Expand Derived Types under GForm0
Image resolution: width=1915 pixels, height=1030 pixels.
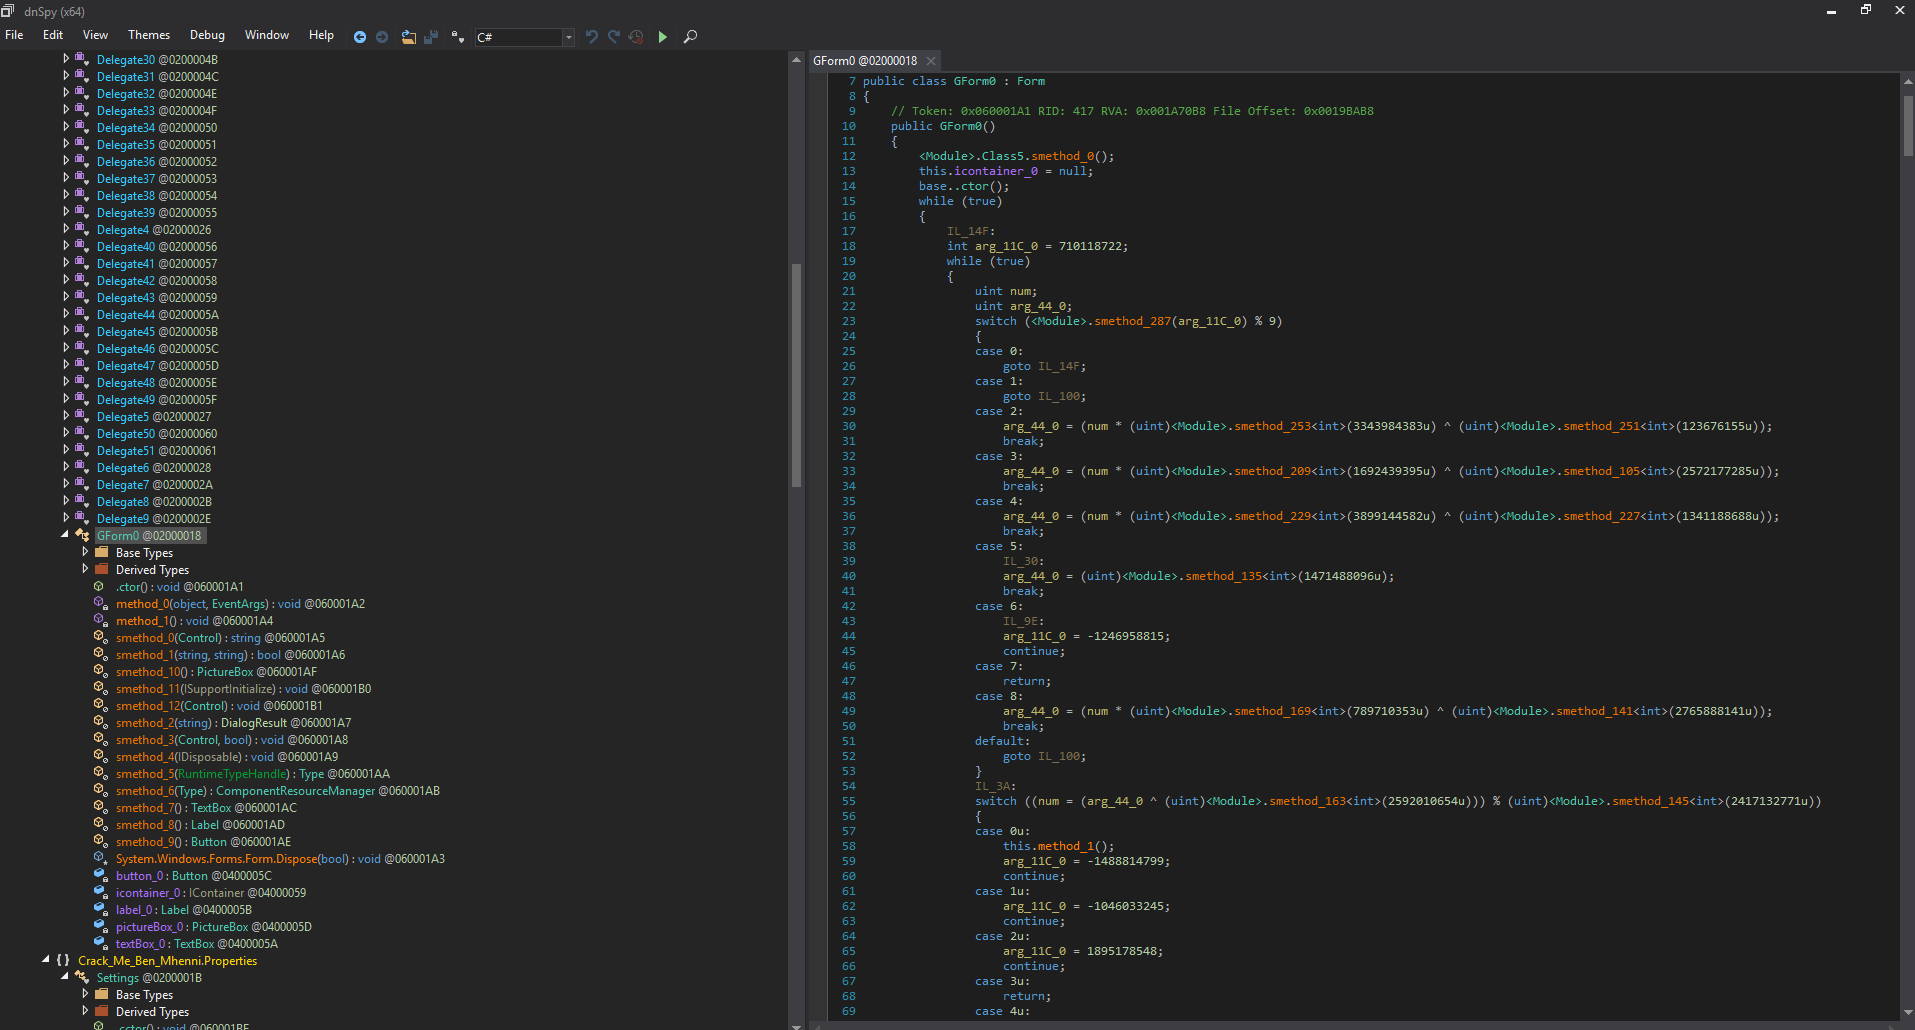85,569
